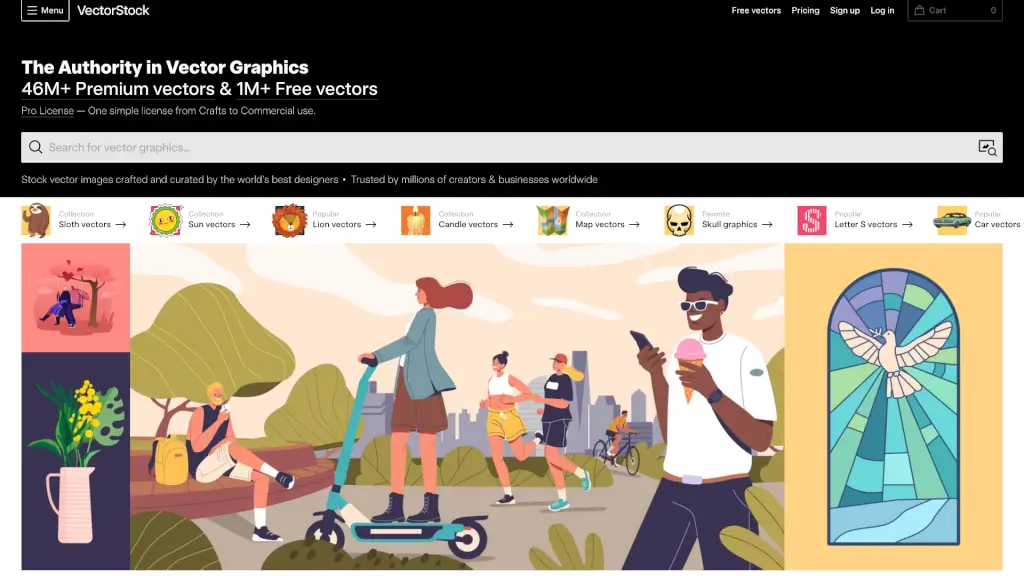Screen dimensions: 1024x576
Task: Go to the Pricing page
Action: tap(805, 10)
